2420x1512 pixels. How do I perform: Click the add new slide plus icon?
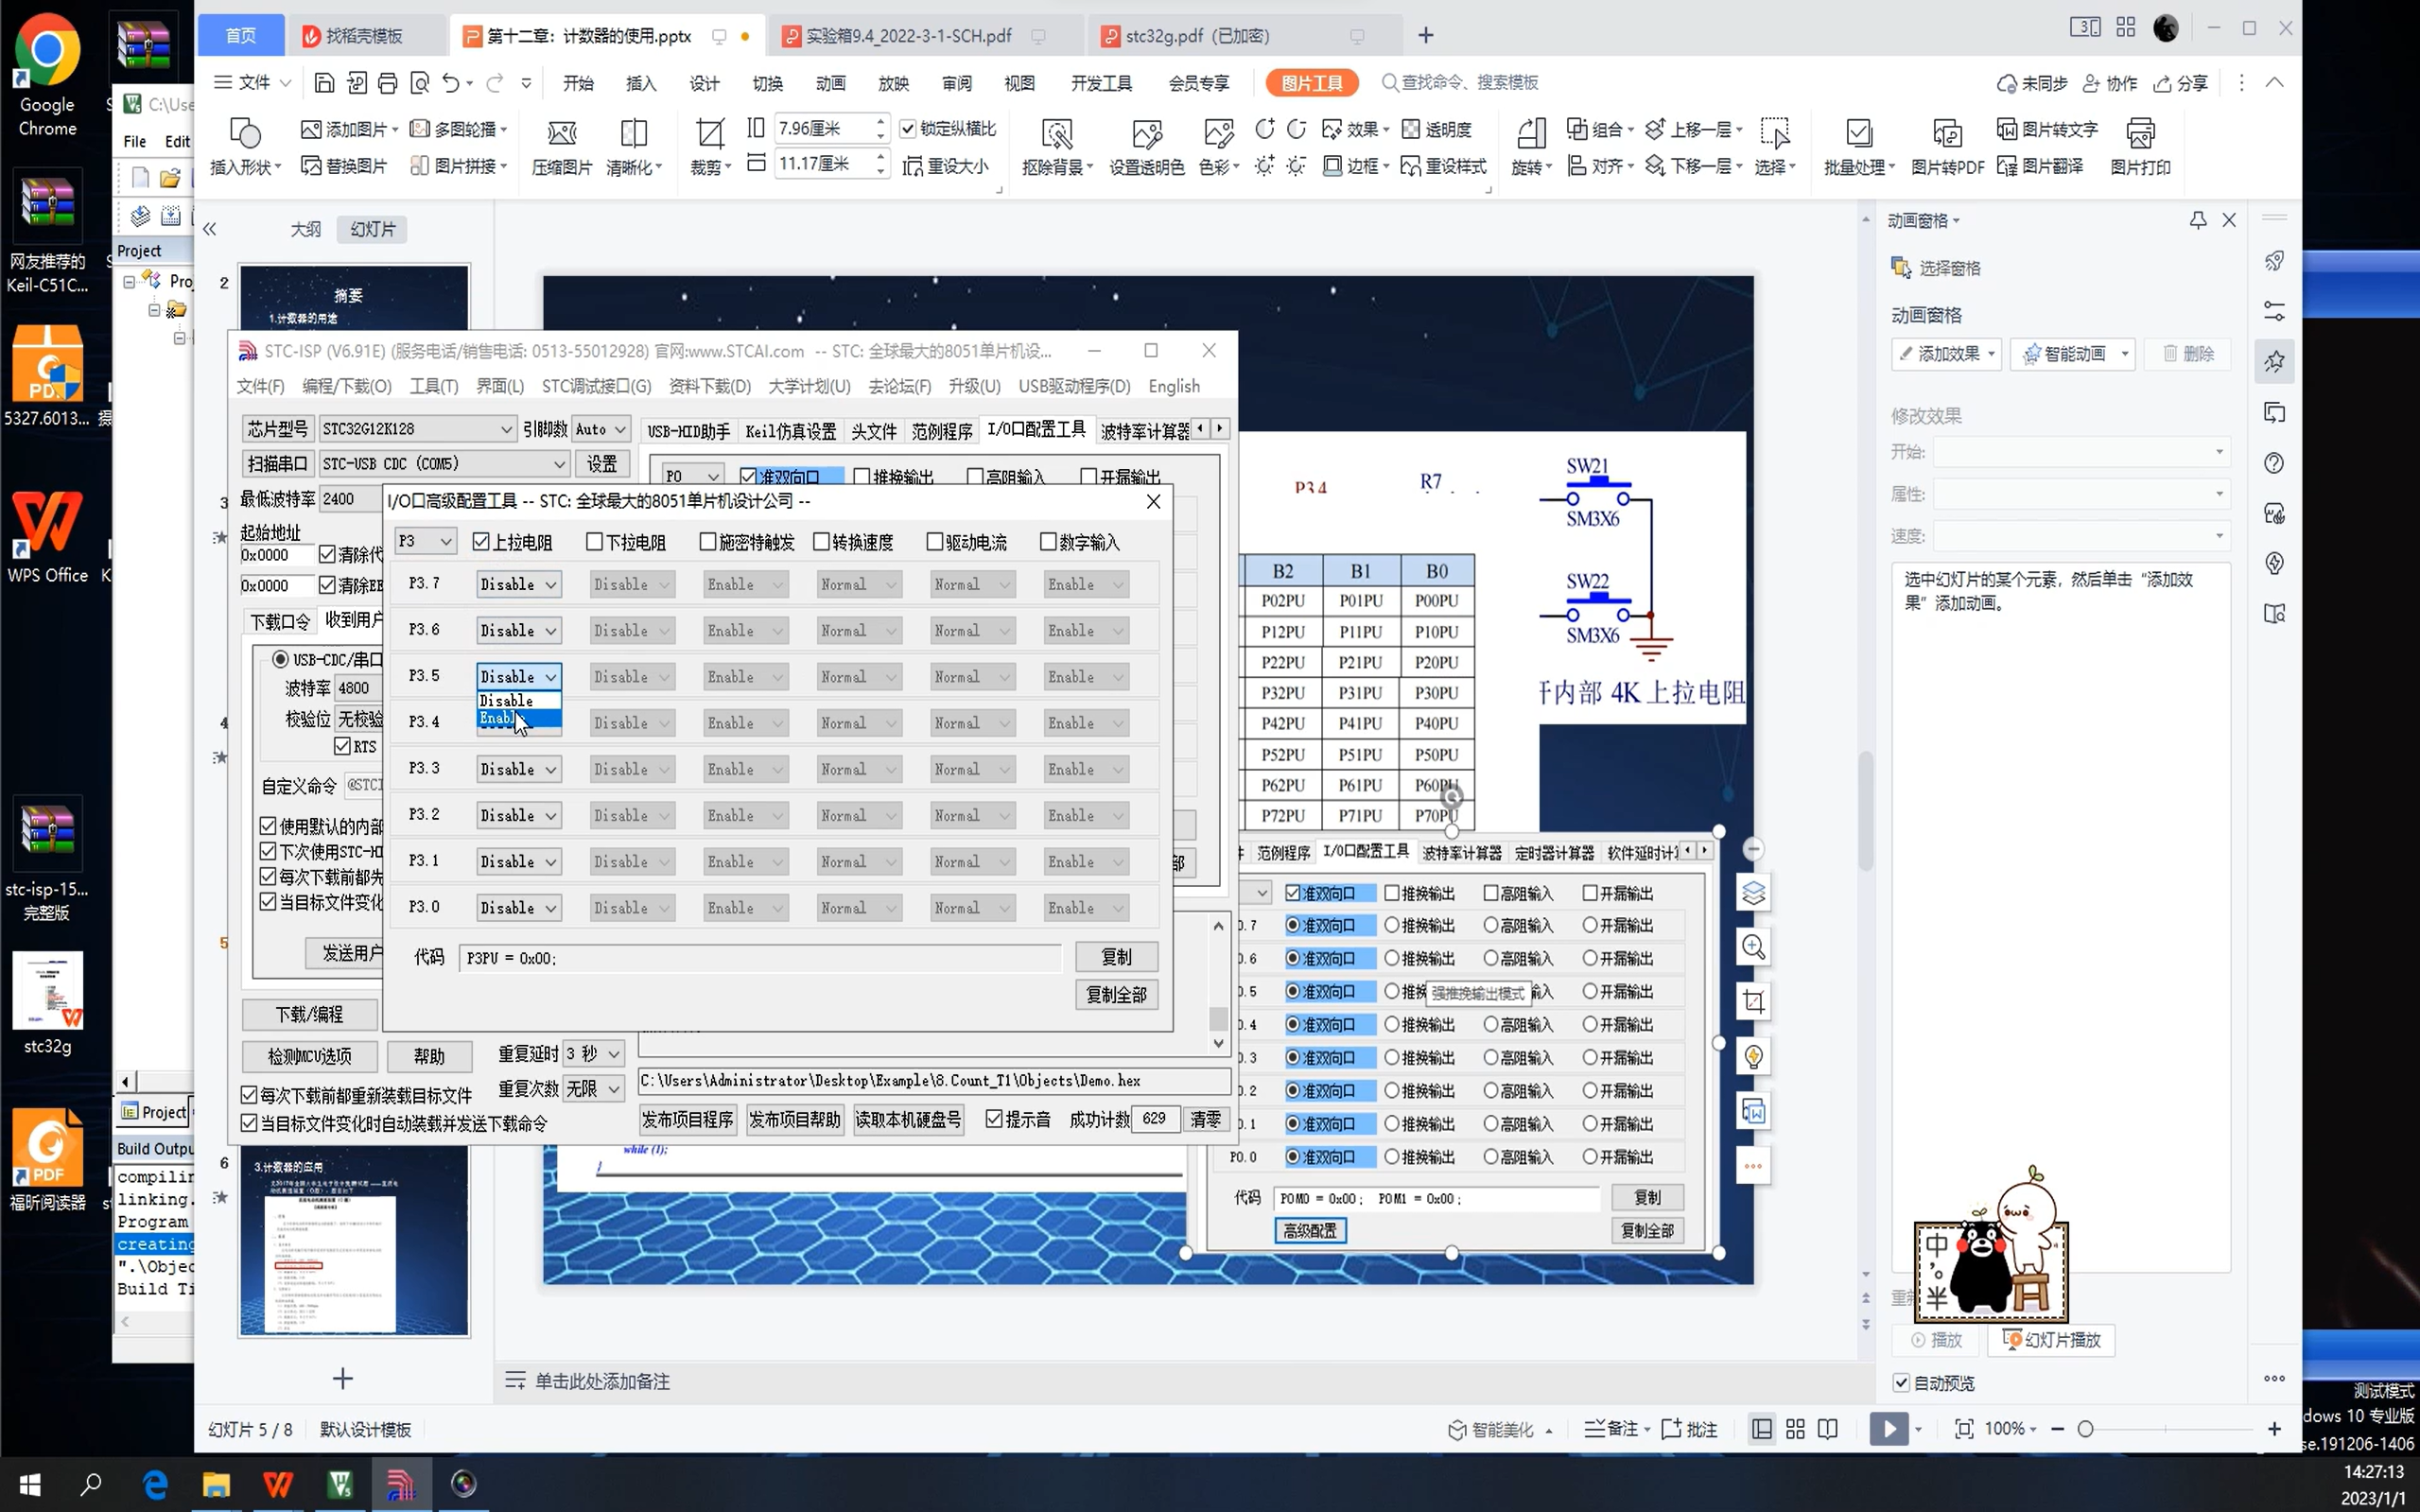click(x=343, y=1379)
